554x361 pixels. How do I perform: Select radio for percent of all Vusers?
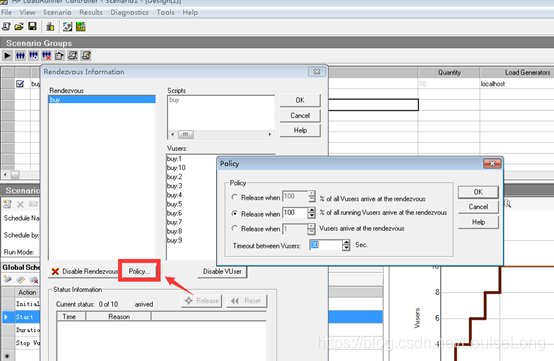234,197
